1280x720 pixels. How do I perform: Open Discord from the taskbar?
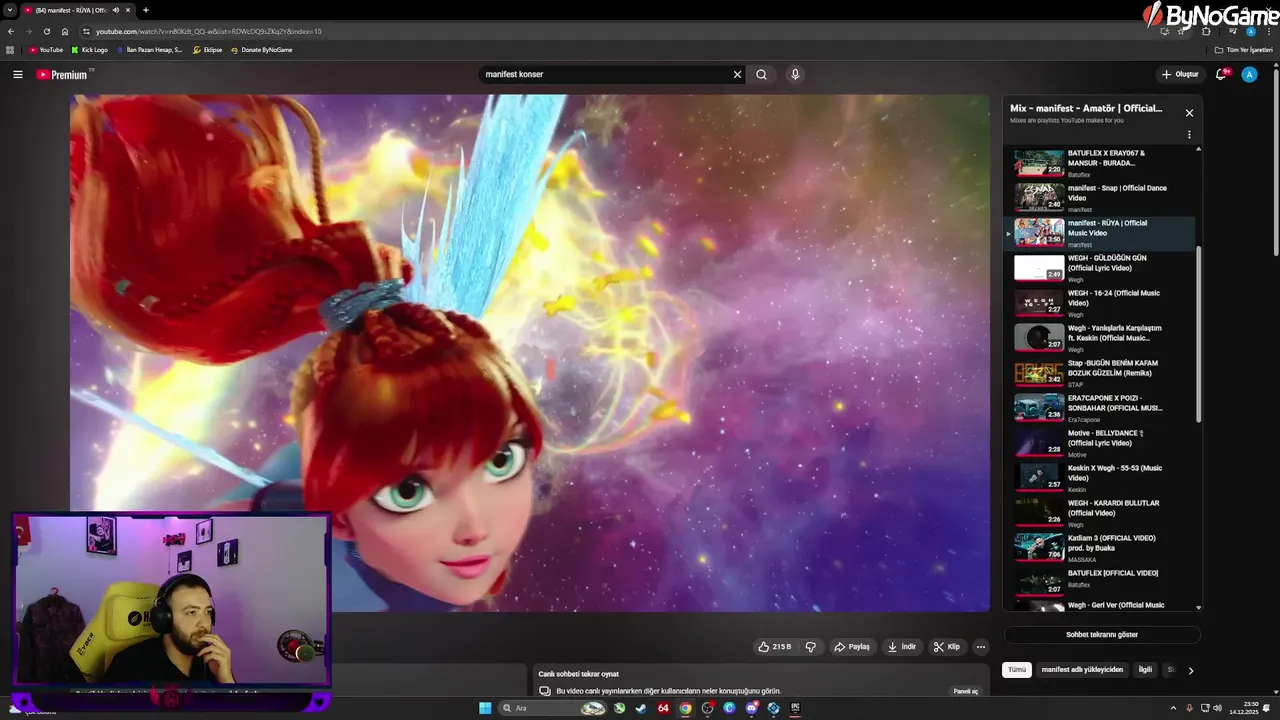click(x=751, y=708)
